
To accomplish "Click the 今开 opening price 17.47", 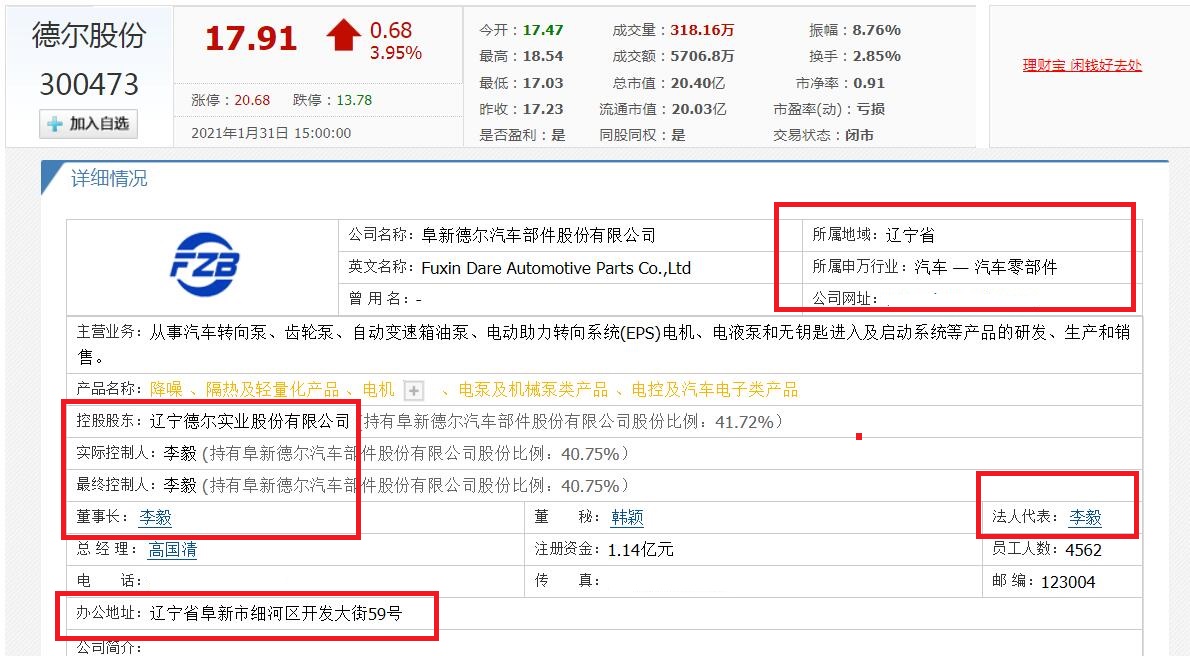I will pyautogui.click(x=543, y=30).
